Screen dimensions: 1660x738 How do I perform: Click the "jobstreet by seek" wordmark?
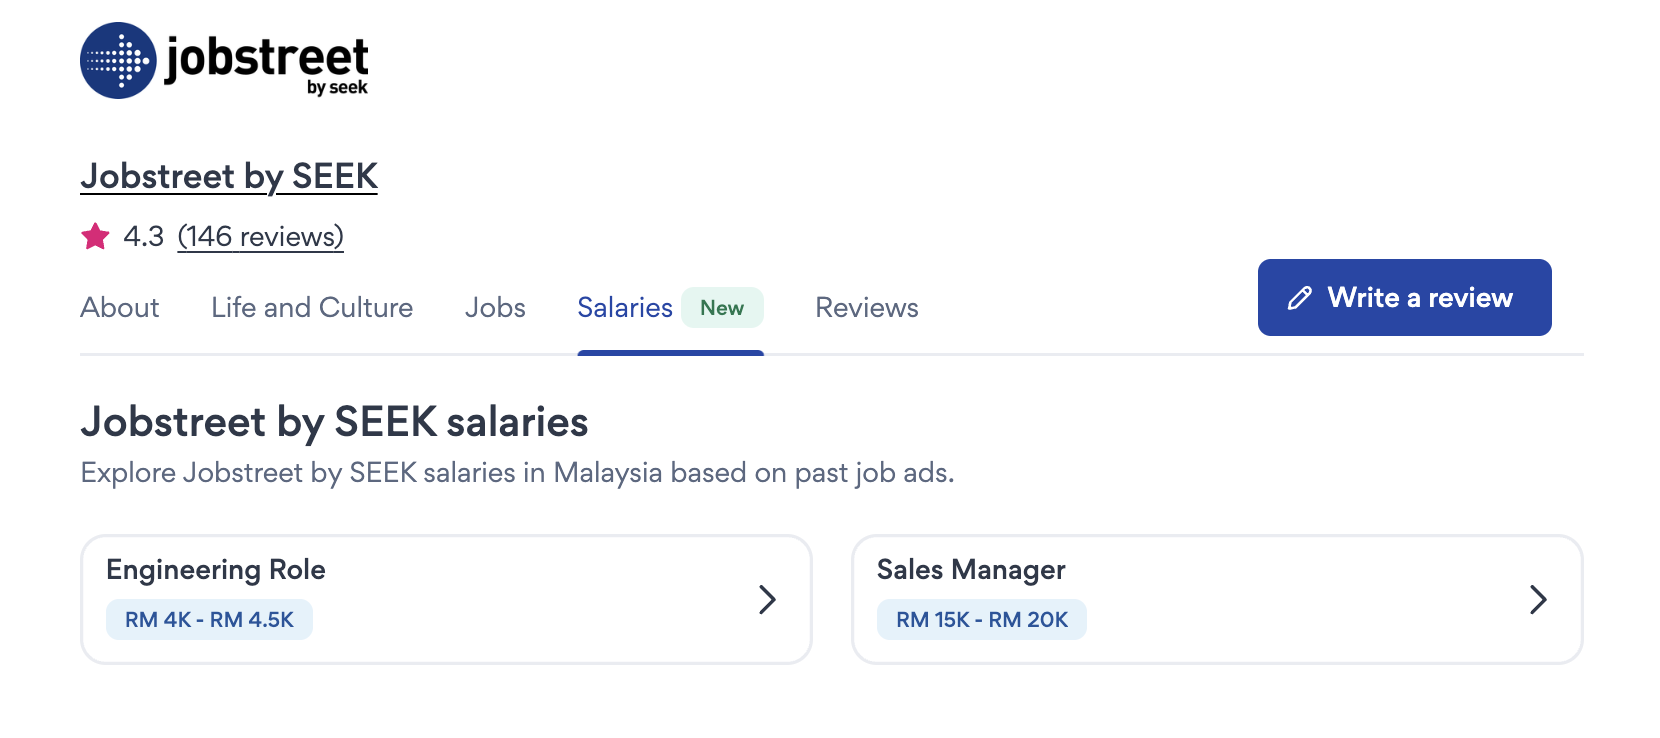(x=267, y=62)
